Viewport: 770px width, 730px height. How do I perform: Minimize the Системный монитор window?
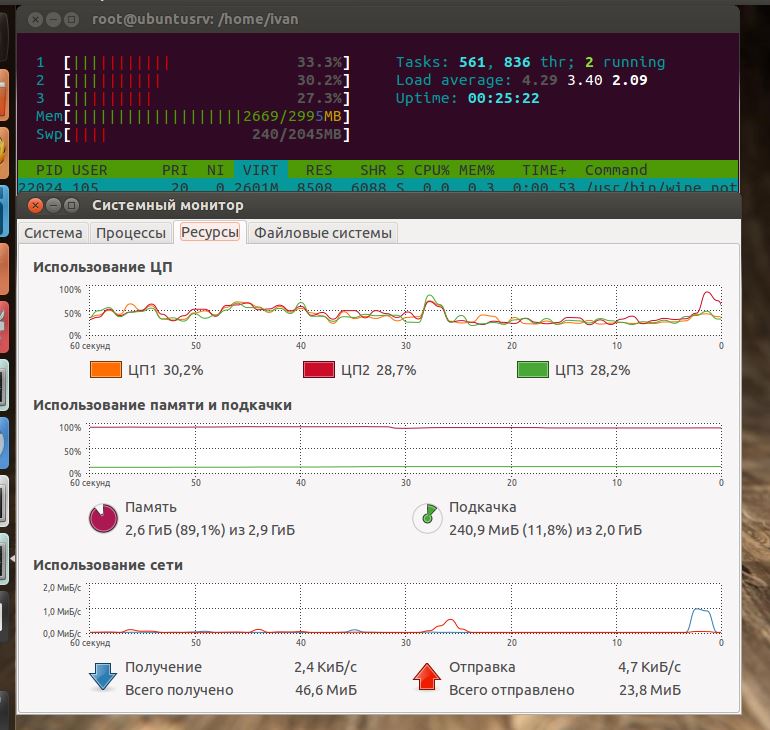(54, 205)
